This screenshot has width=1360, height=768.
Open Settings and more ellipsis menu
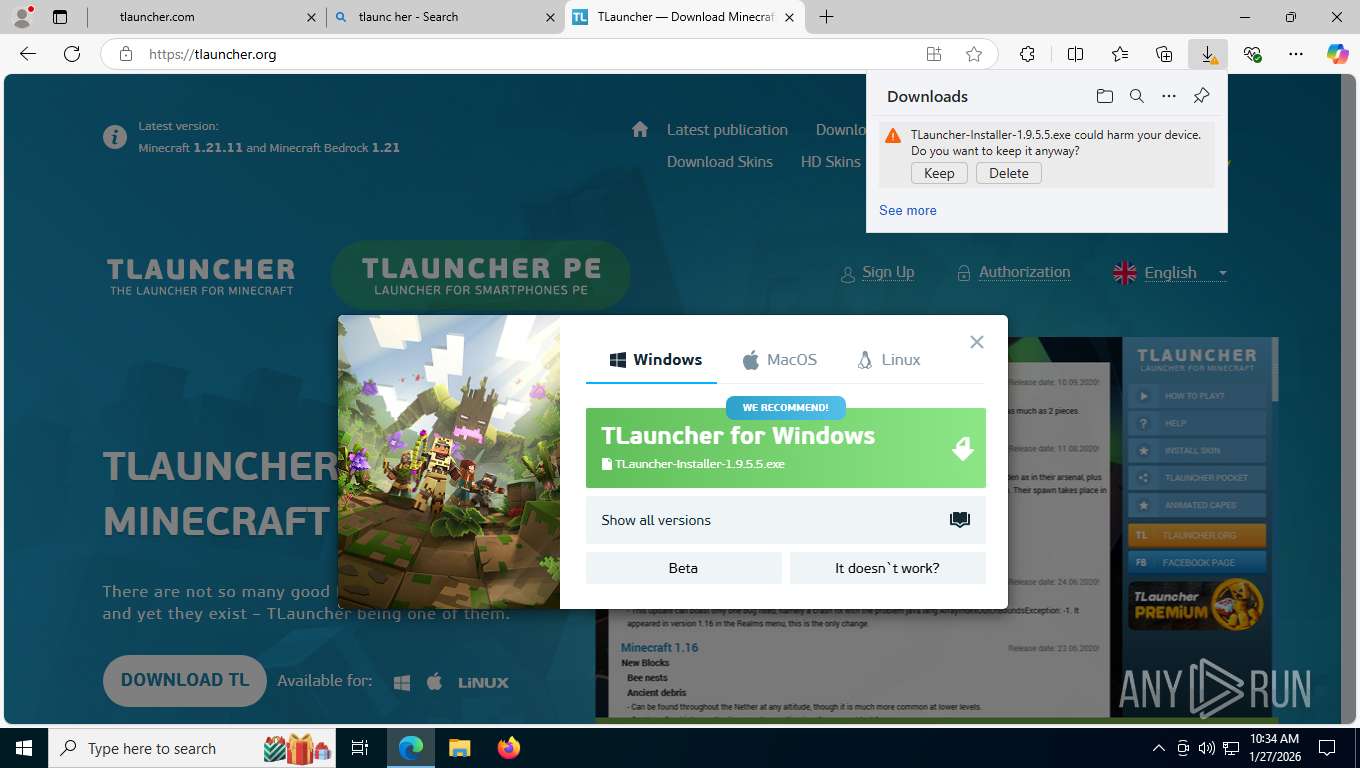coord(1296,54)
